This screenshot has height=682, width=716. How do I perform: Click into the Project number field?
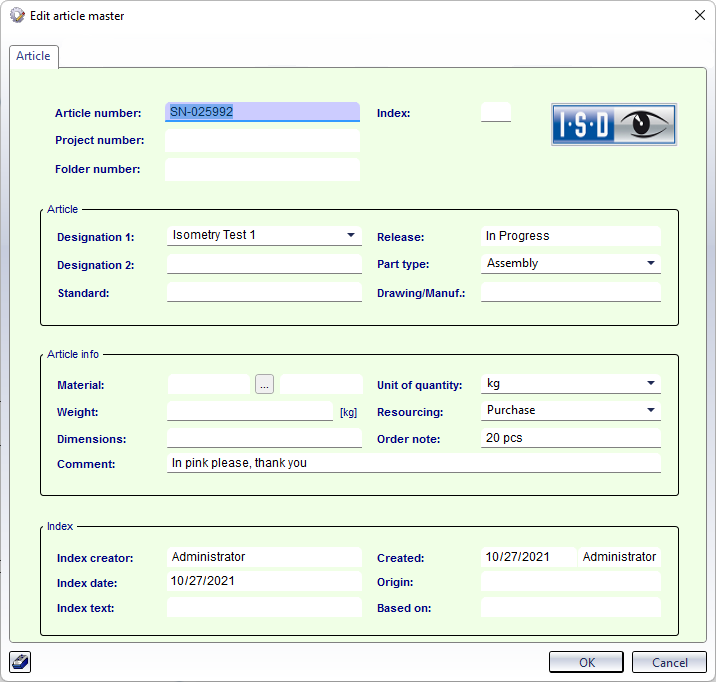[262, 140]
